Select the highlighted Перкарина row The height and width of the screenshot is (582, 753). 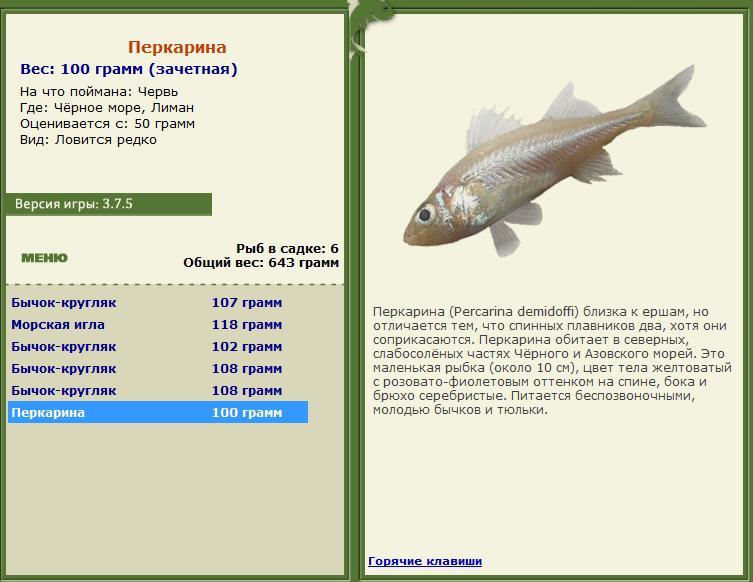[158, 412]
